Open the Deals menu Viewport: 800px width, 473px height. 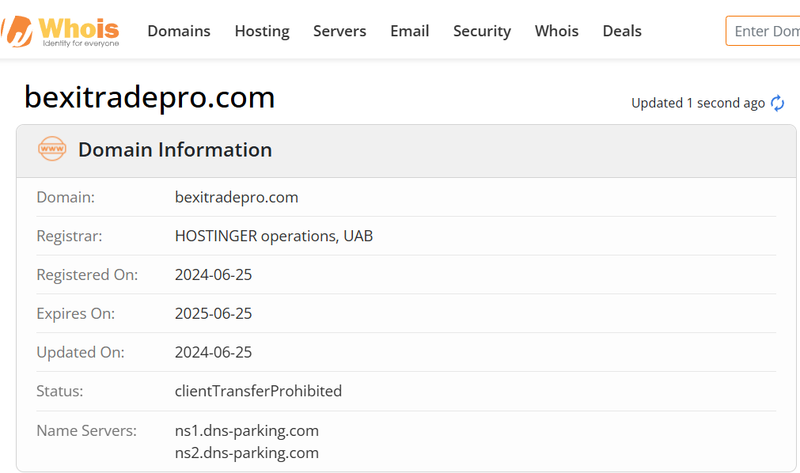tap(621, 31)
